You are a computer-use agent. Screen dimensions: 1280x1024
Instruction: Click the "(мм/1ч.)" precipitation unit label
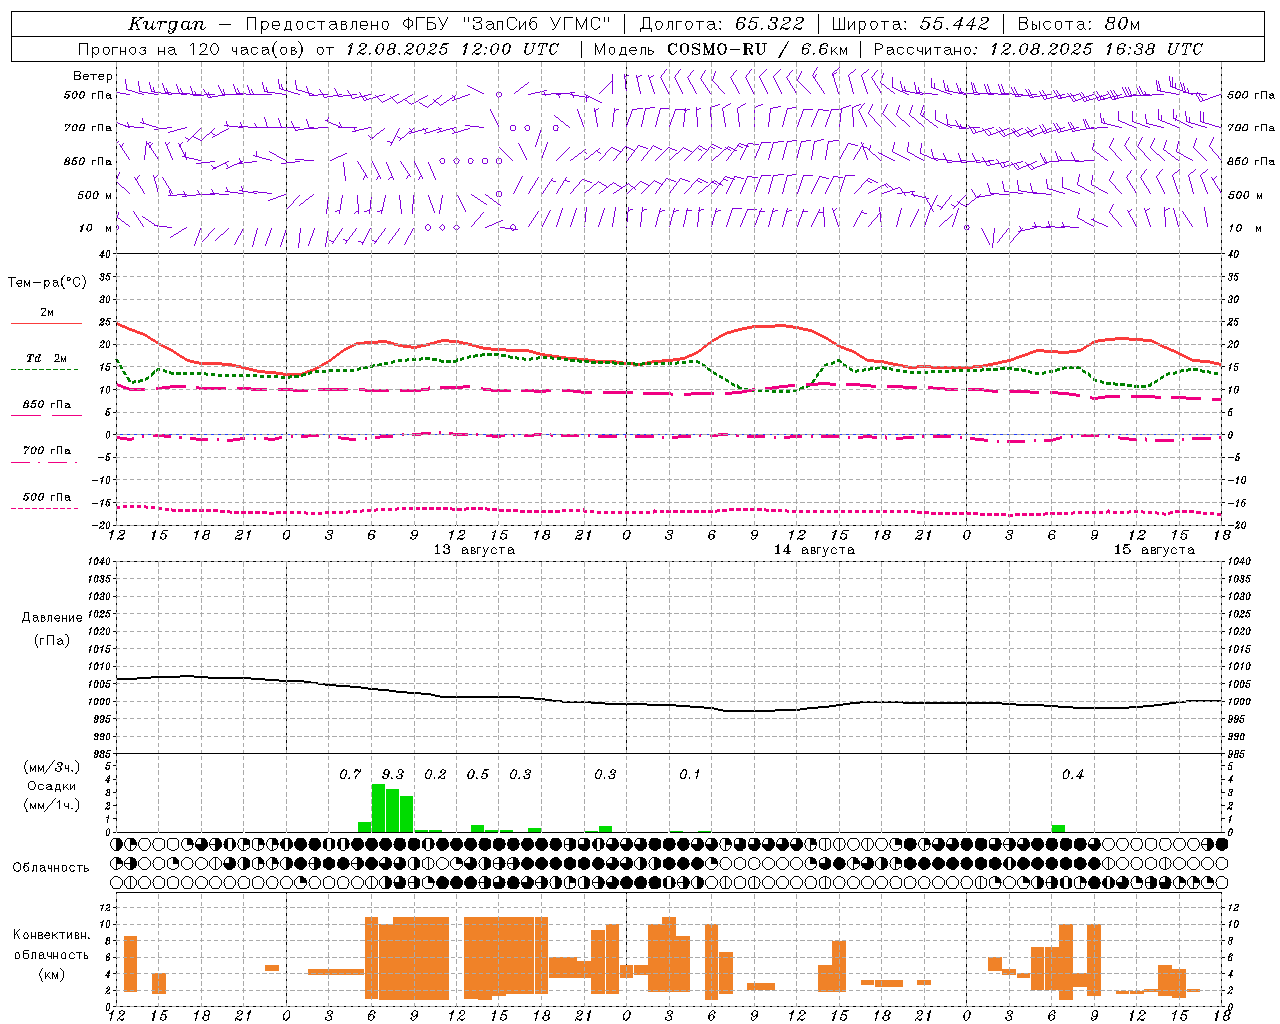tap(52, 805)
